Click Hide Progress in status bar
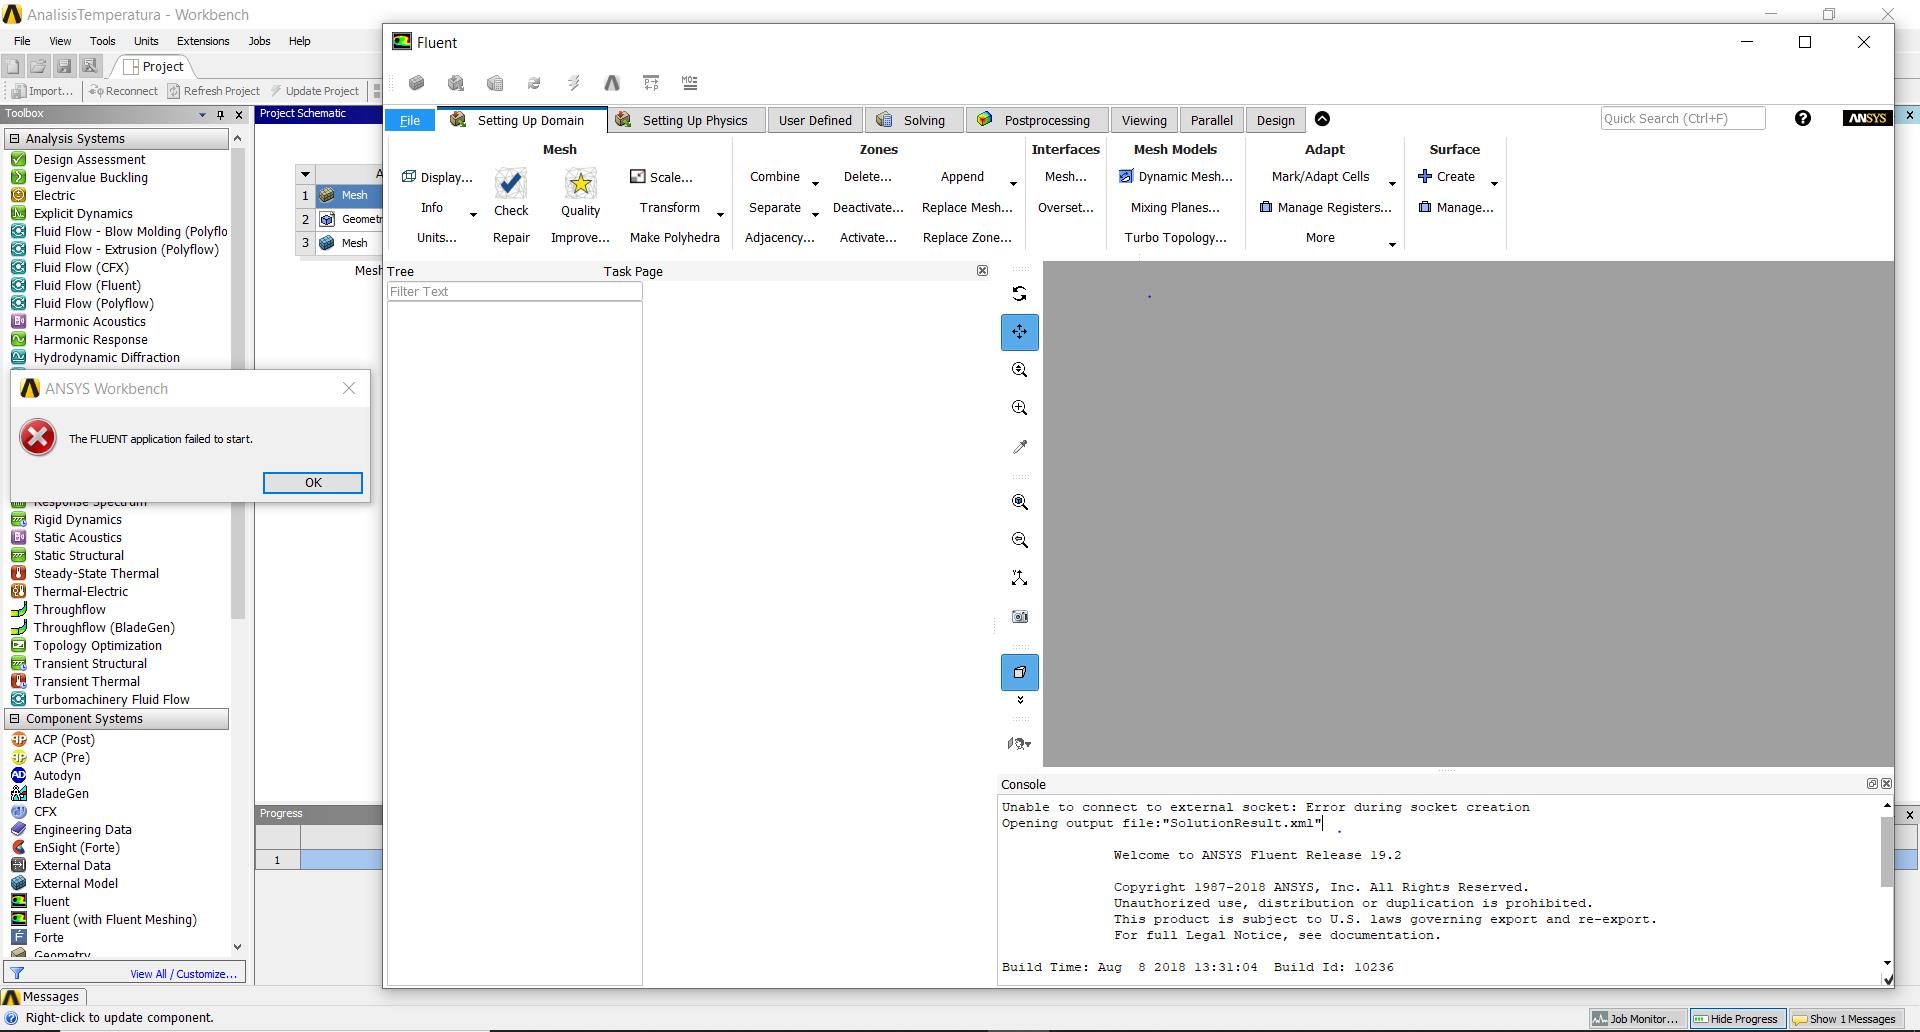This screenshot has height=1032, width=1920. tap(1736, 1019)
